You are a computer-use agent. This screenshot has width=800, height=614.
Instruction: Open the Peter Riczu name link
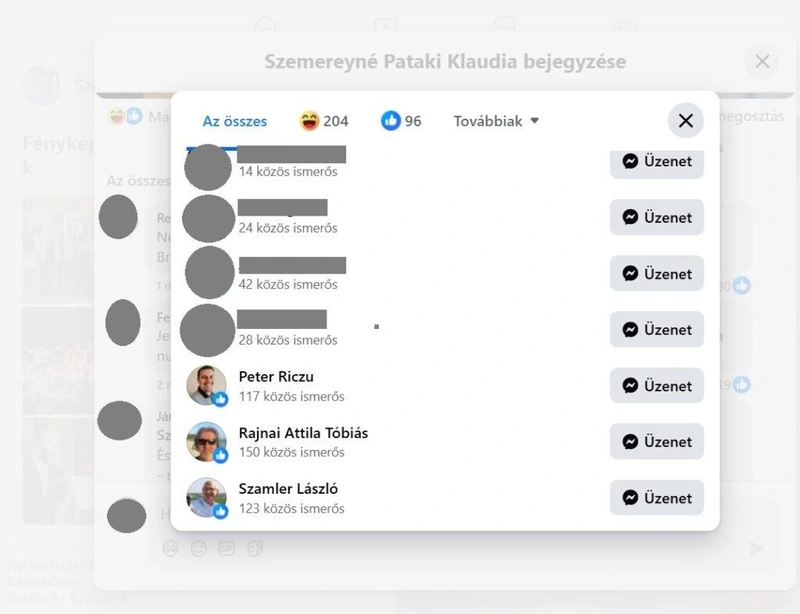[276, 377]
